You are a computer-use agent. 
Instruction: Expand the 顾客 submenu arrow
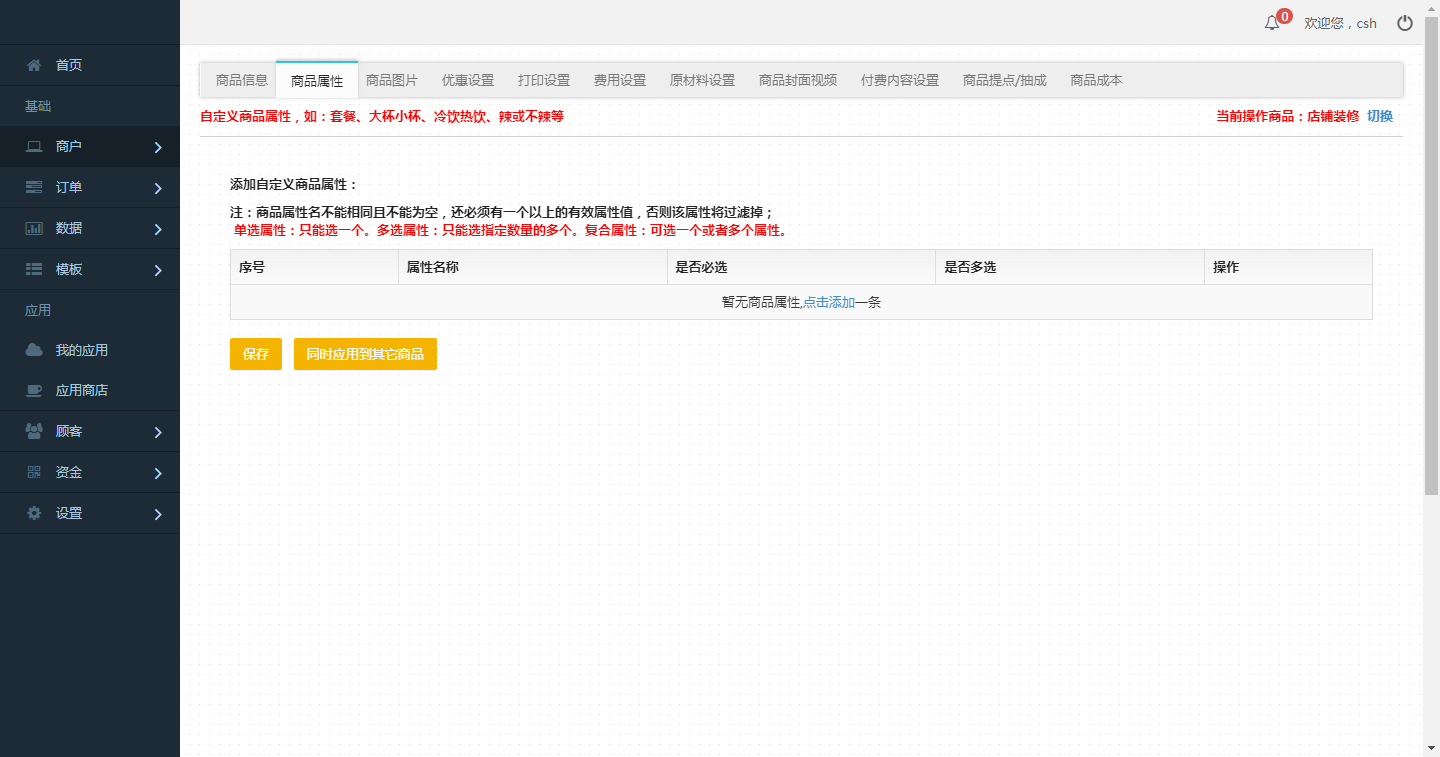pyautogui.click(x=158, y=432)
